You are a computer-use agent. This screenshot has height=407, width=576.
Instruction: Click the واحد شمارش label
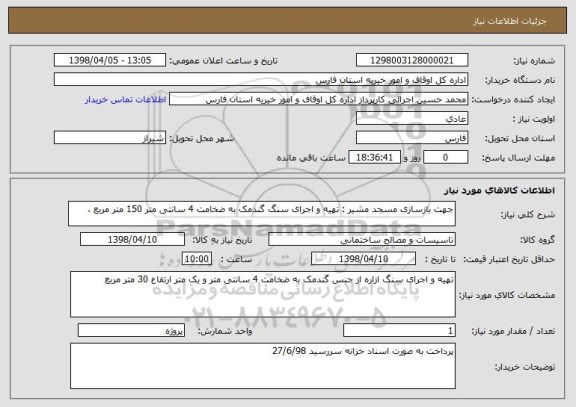point(225,331)
